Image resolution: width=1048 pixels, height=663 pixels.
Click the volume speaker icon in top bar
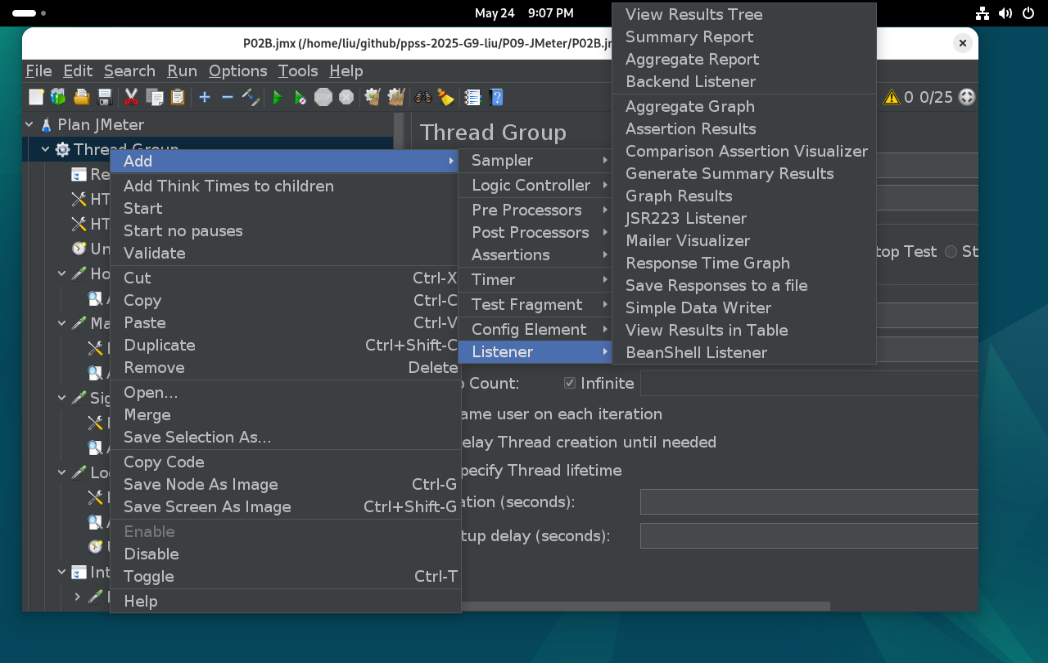[x=1005, y=13]
